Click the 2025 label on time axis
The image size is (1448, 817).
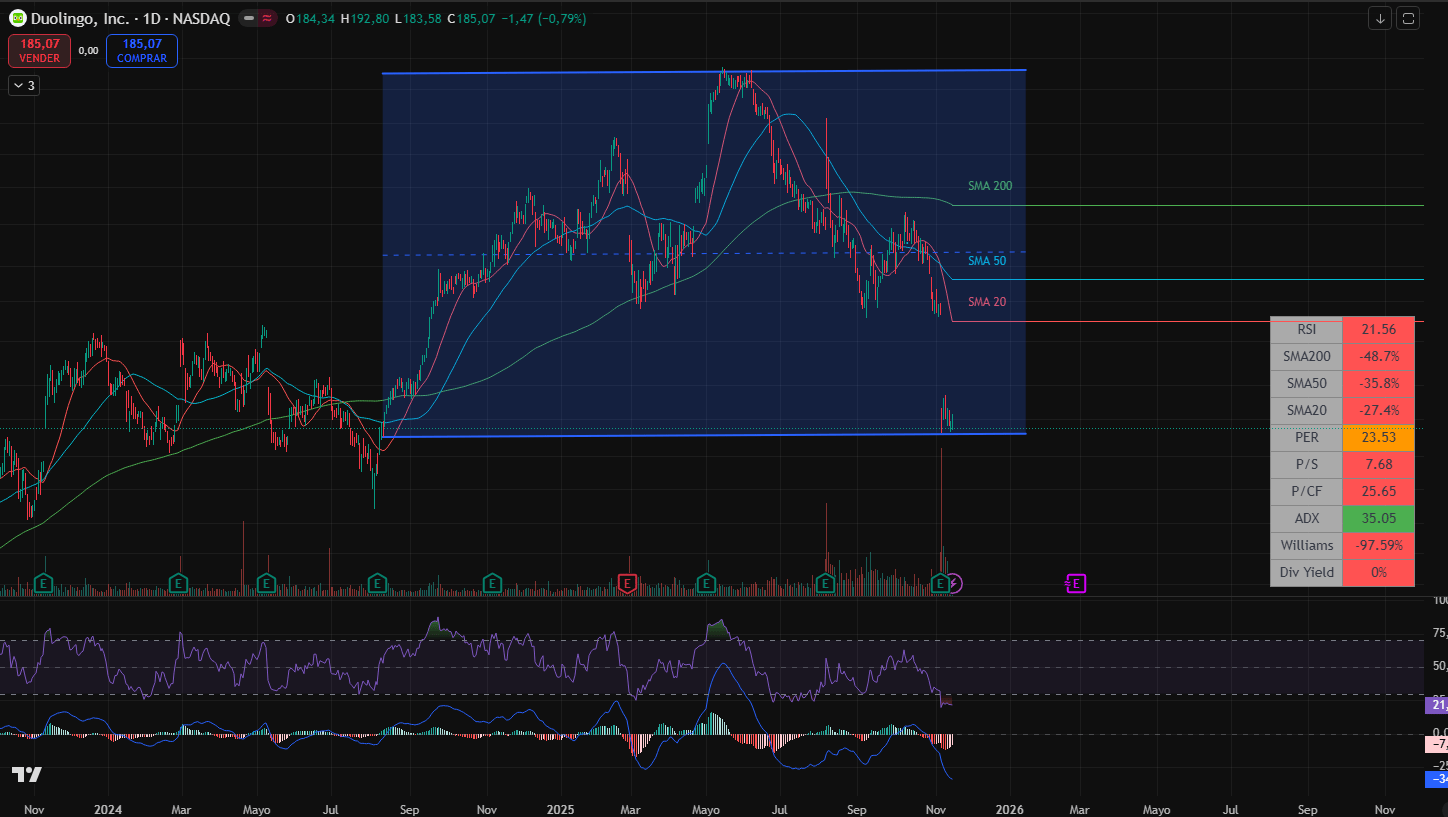tap(560, 808)
